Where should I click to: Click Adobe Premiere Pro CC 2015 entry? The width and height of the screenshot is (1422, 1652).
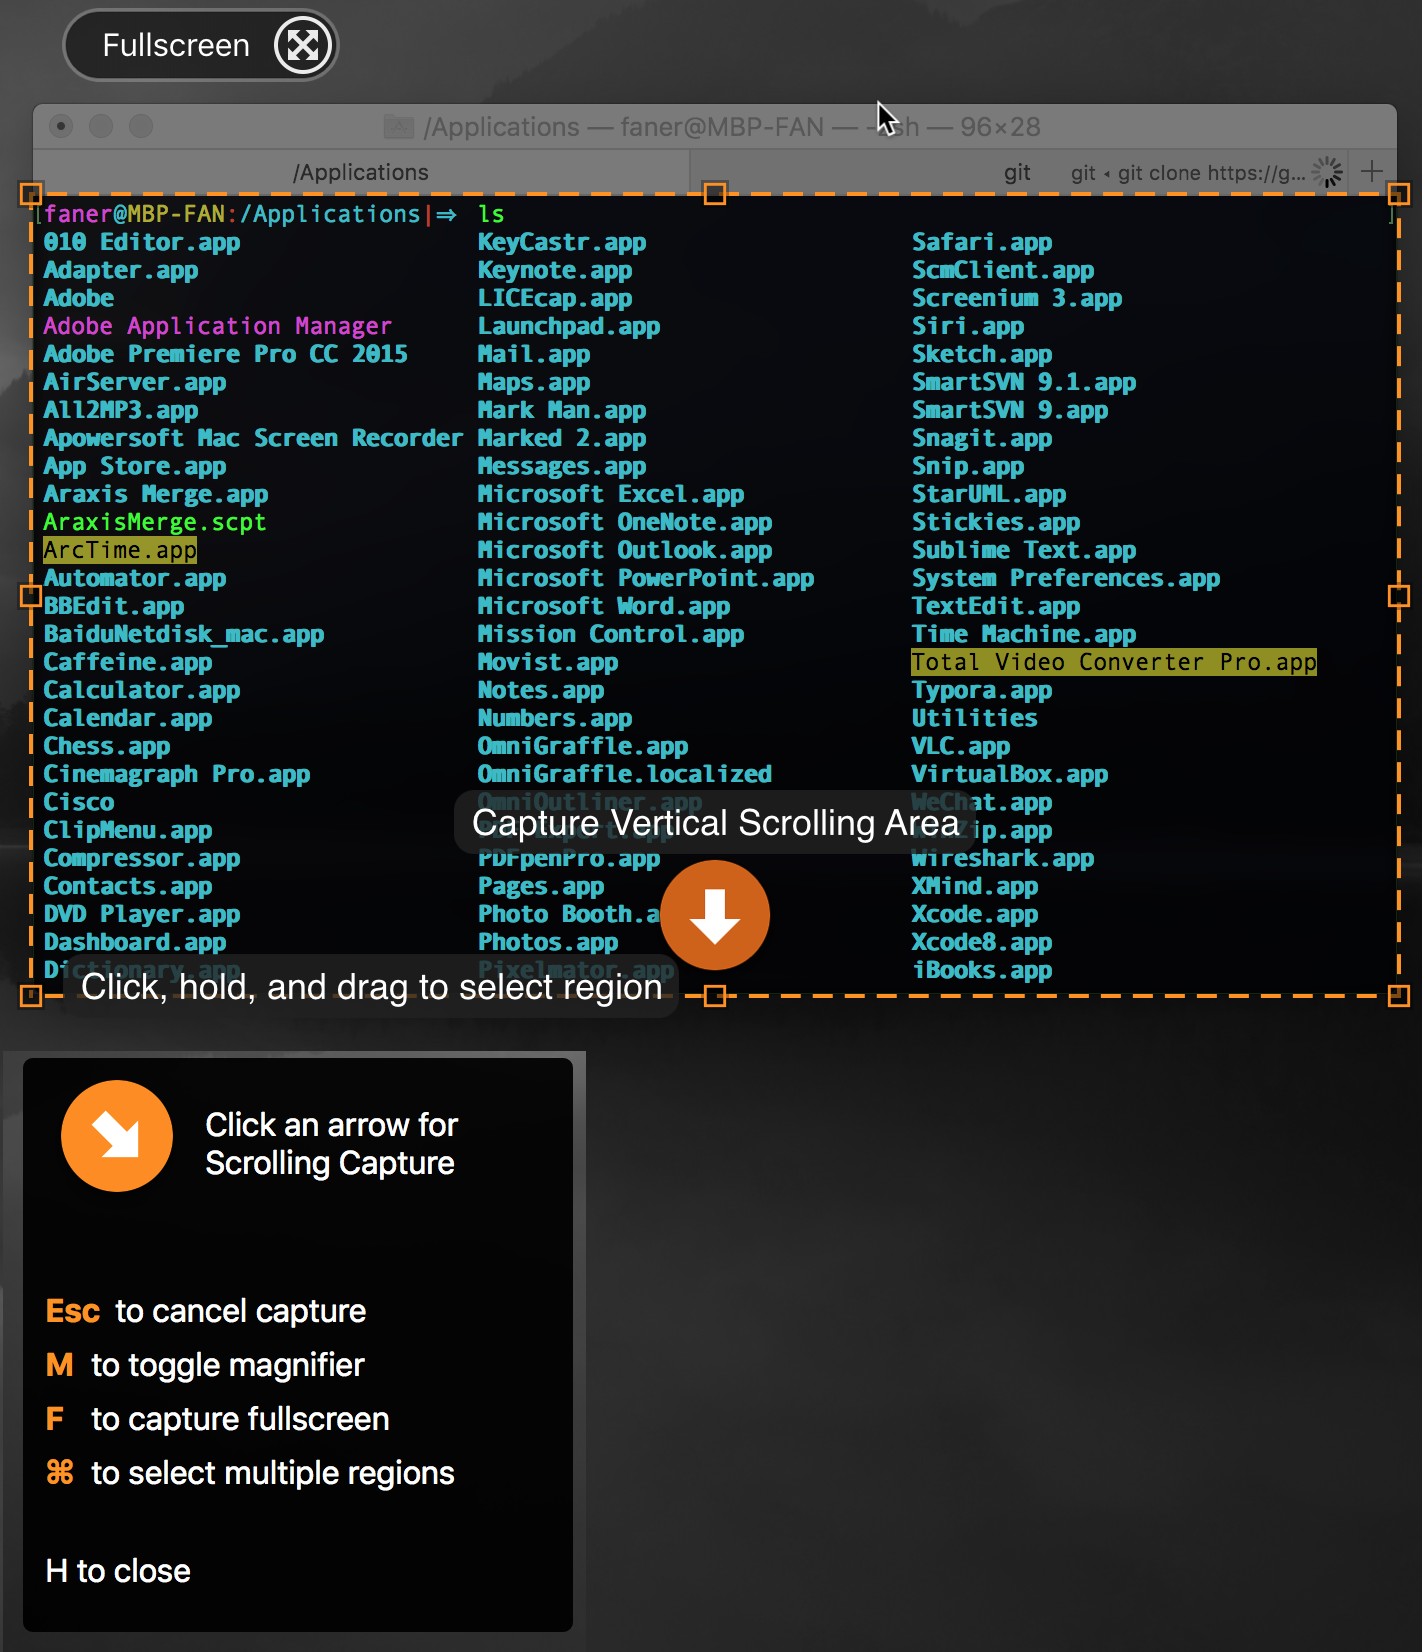click(x=226, y=354)
